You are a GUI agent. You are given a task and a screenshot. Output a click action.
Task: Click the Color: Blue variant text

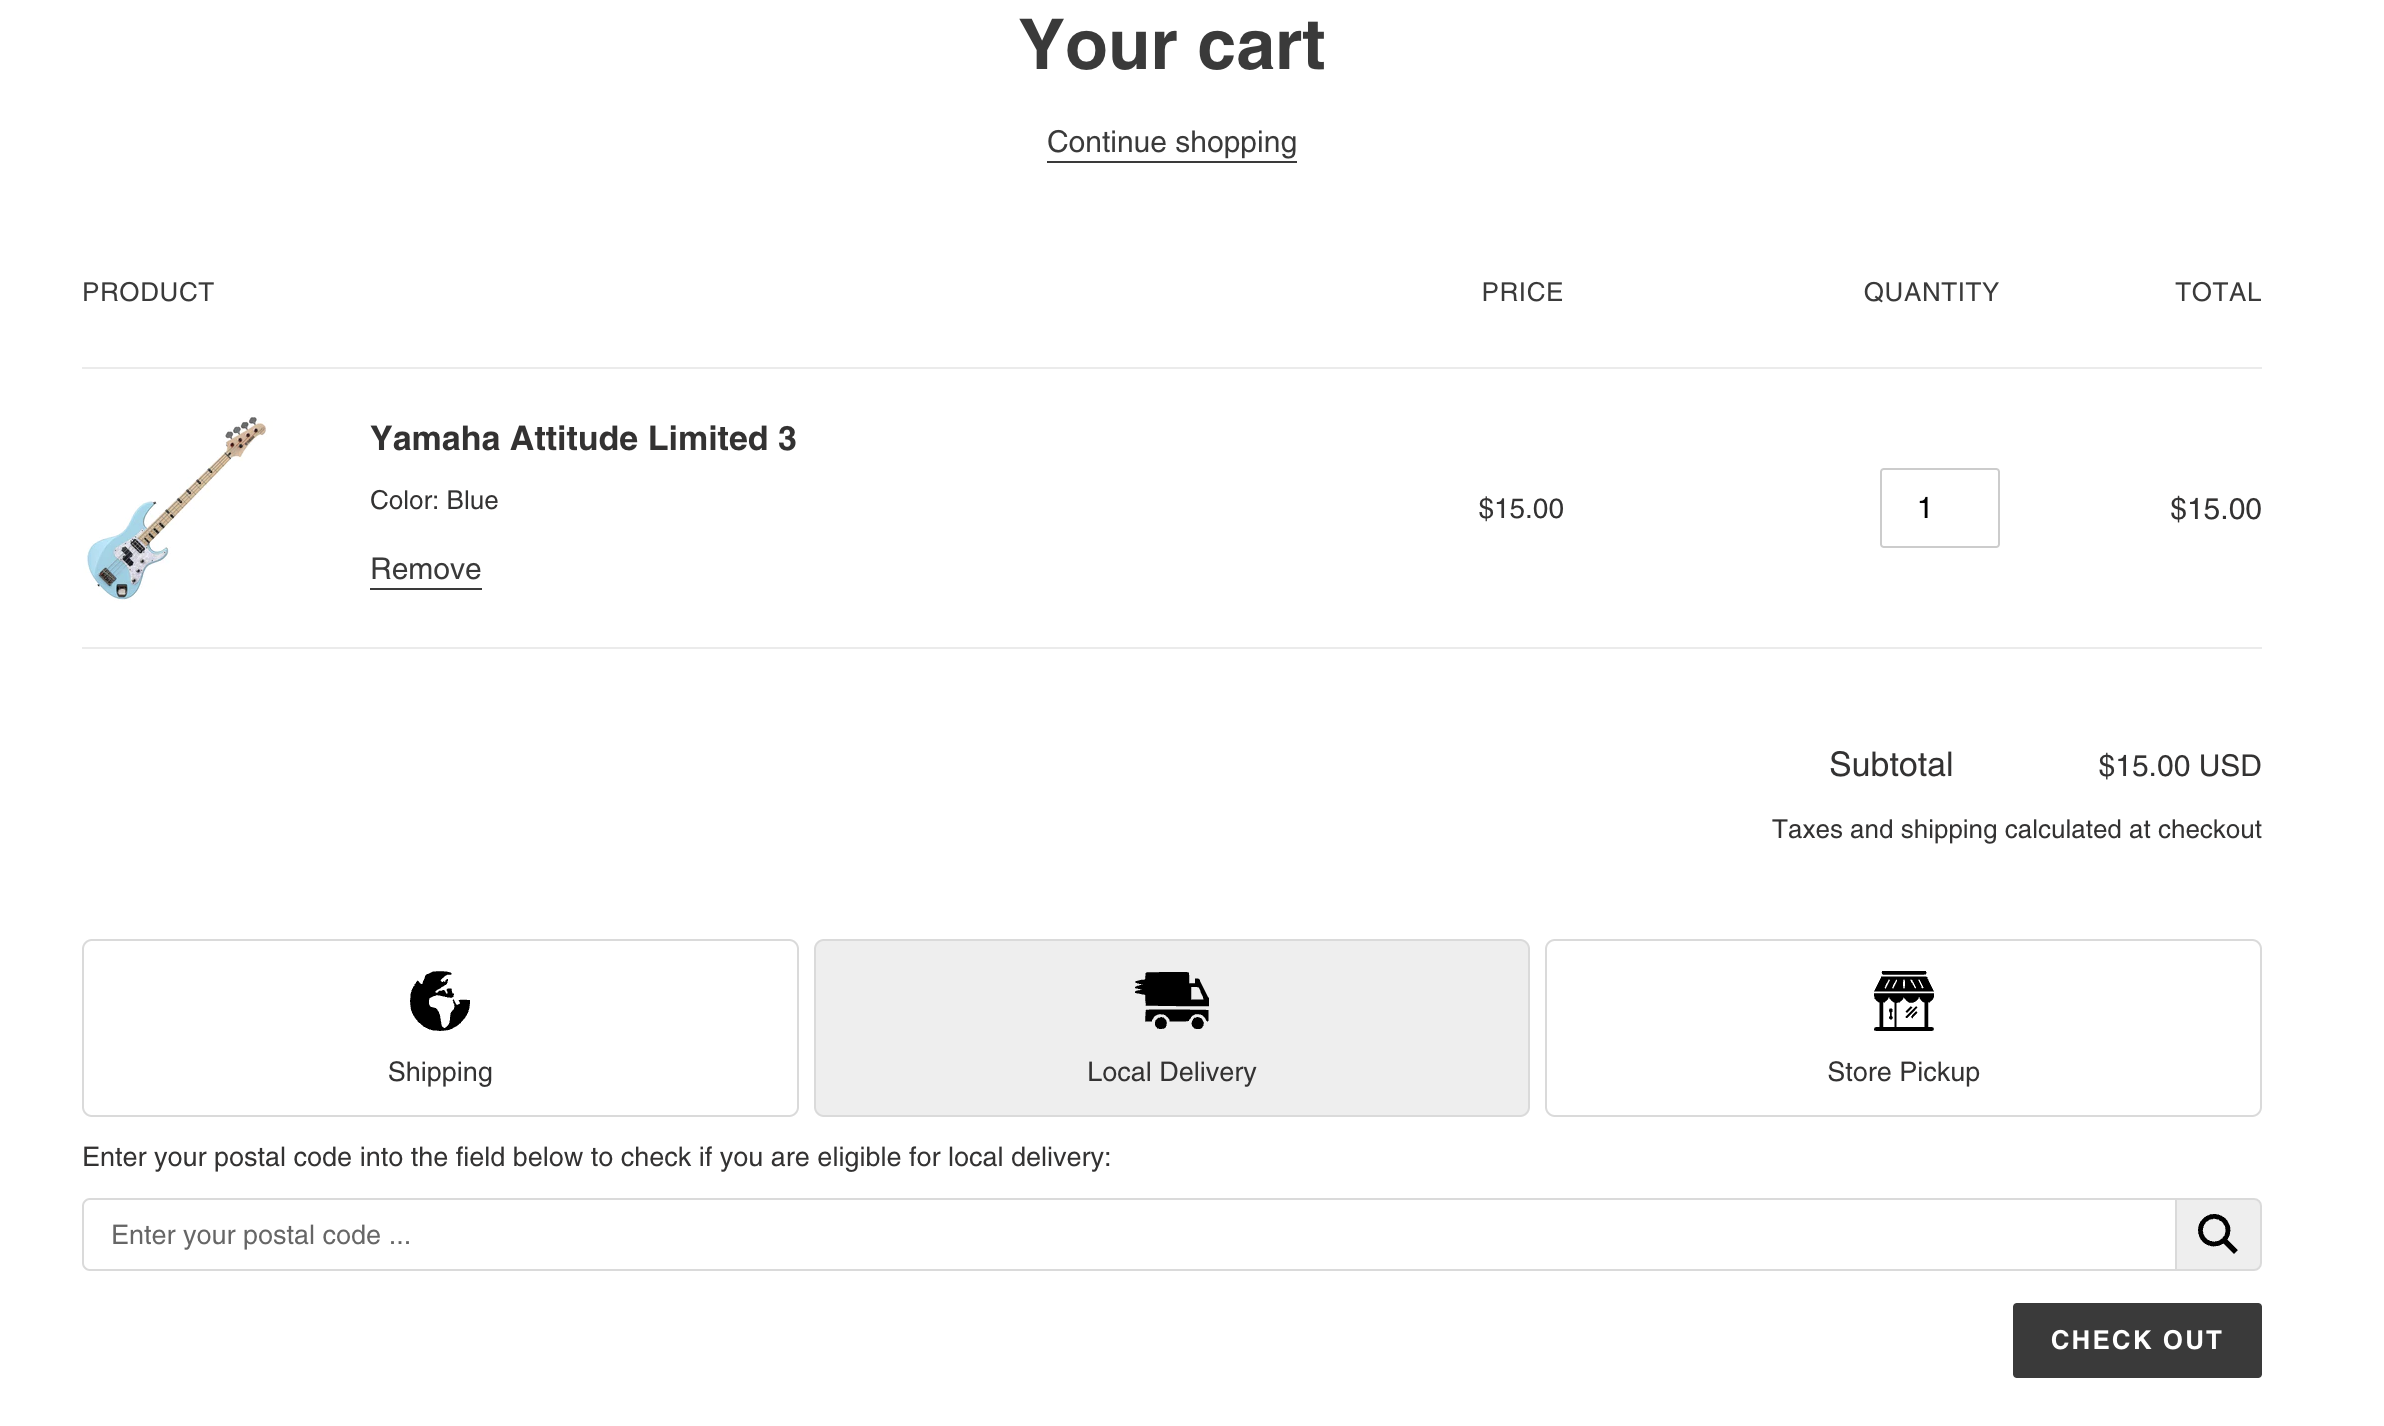pos(434,500)
